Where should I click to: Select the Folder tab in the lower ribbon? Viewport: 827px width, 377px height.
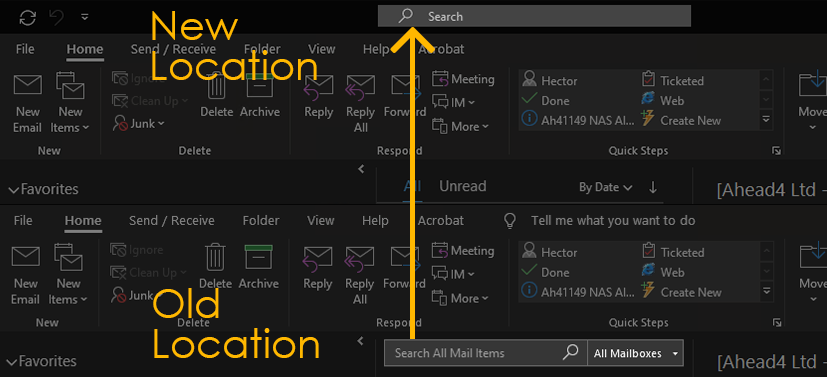pyautogui.click(x=261, y=220)
